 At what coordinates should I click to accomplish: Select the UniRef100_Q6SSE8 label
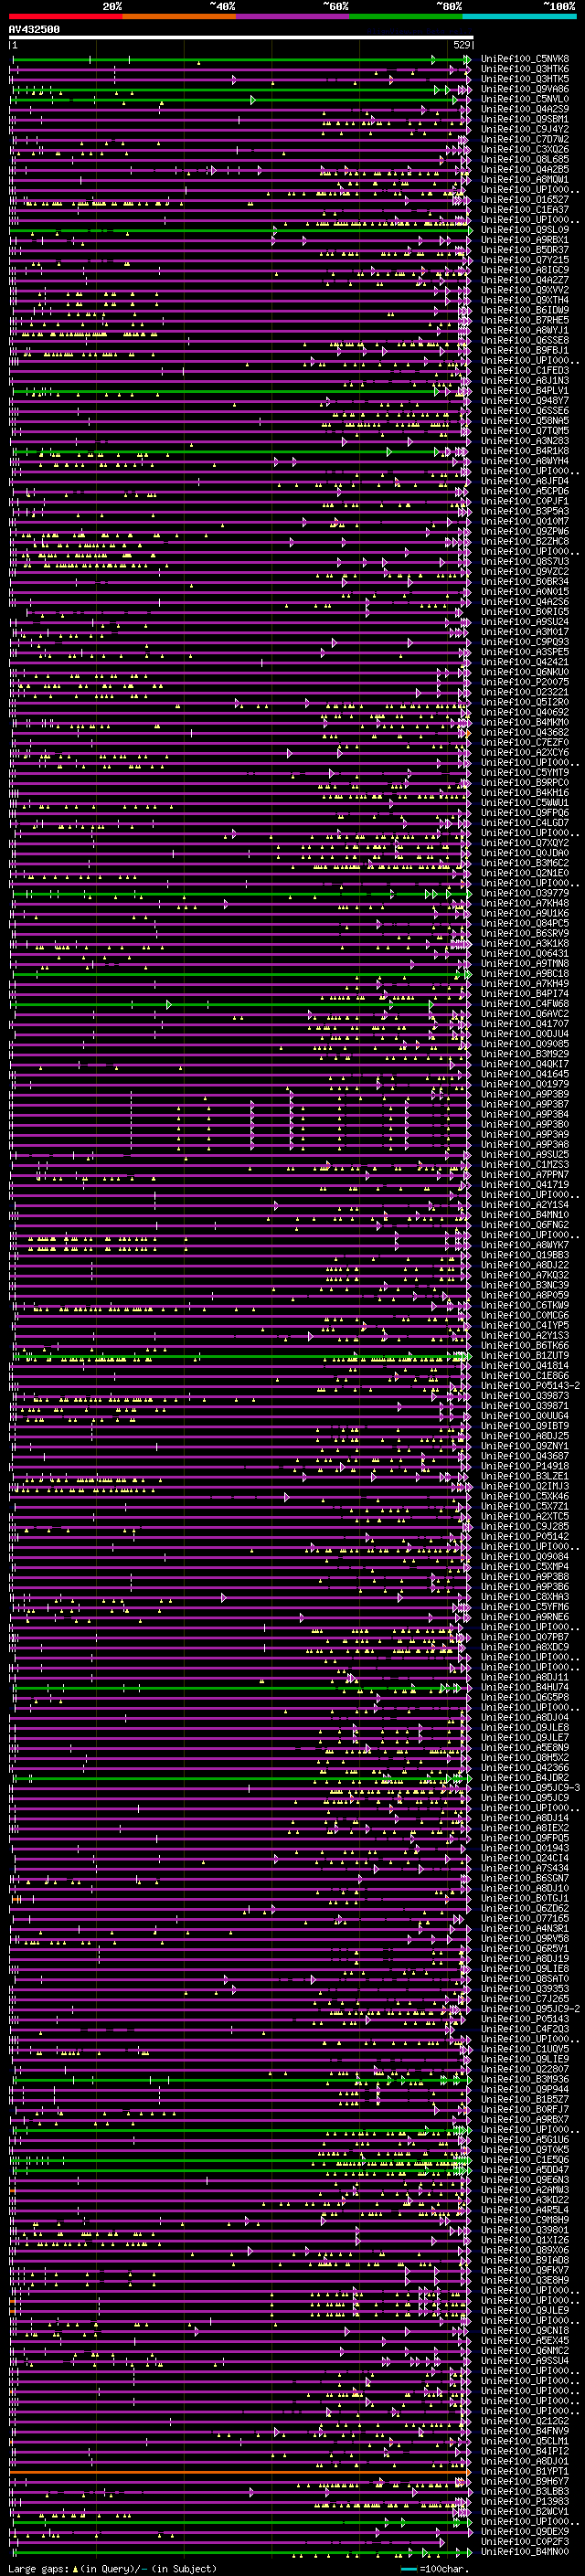coord(525,340)
